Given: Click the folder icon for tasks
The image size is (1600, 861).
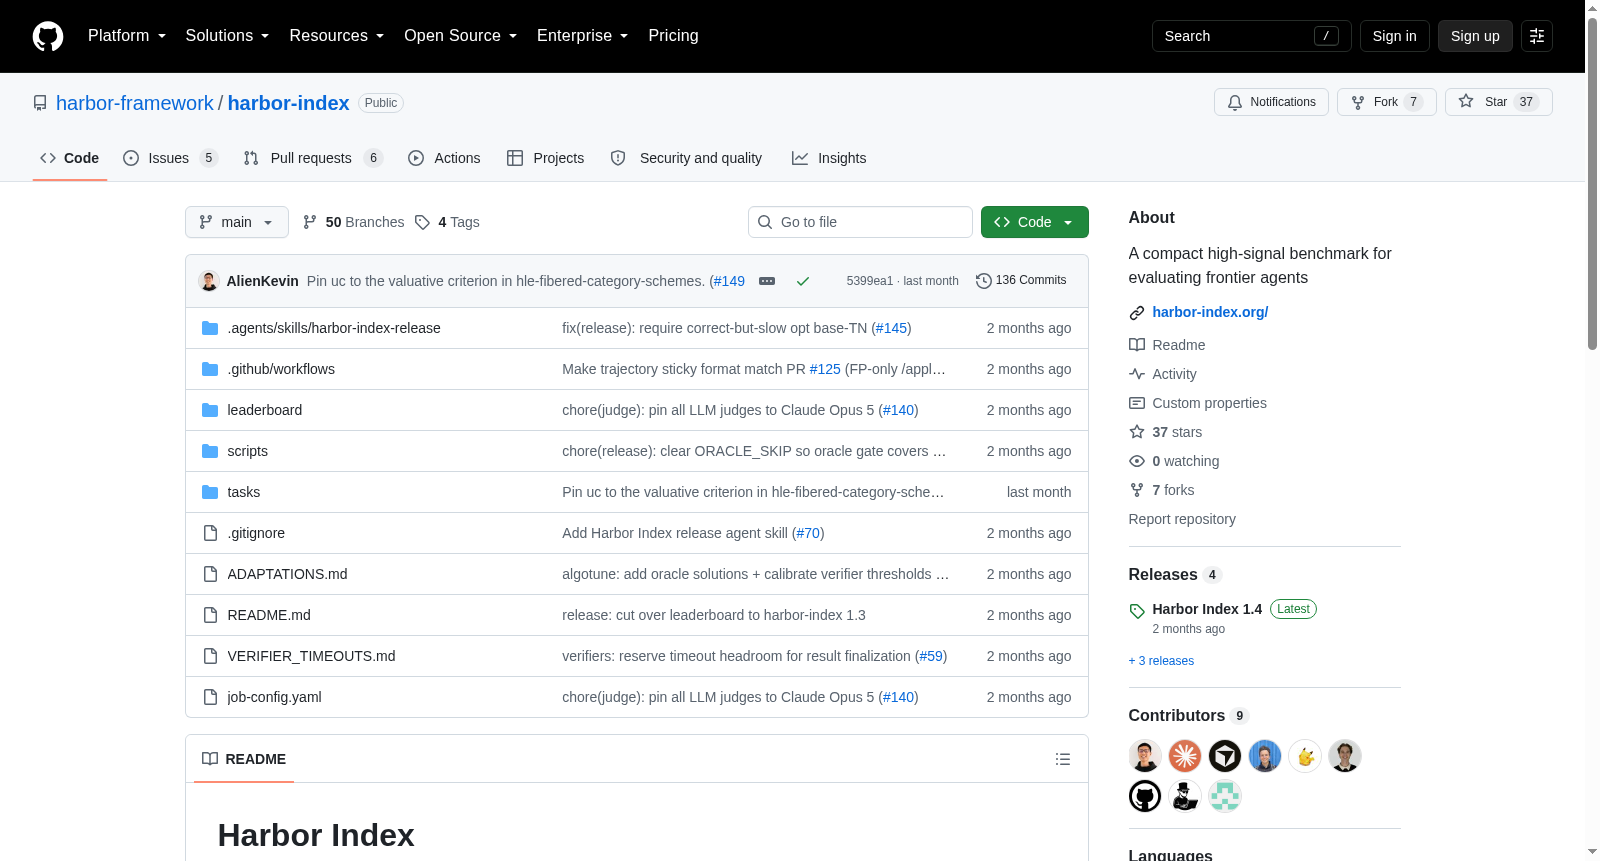Looking at the screenshot, I should (x=210, y=492).
